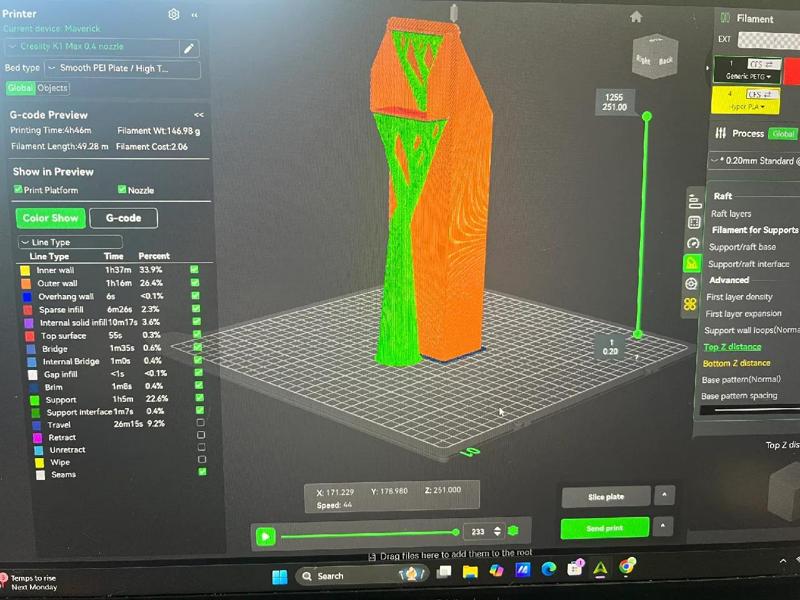Viewport: 800px width, 600px height.
Task: Hide Outer wall lines in preview
Action: 195,282
